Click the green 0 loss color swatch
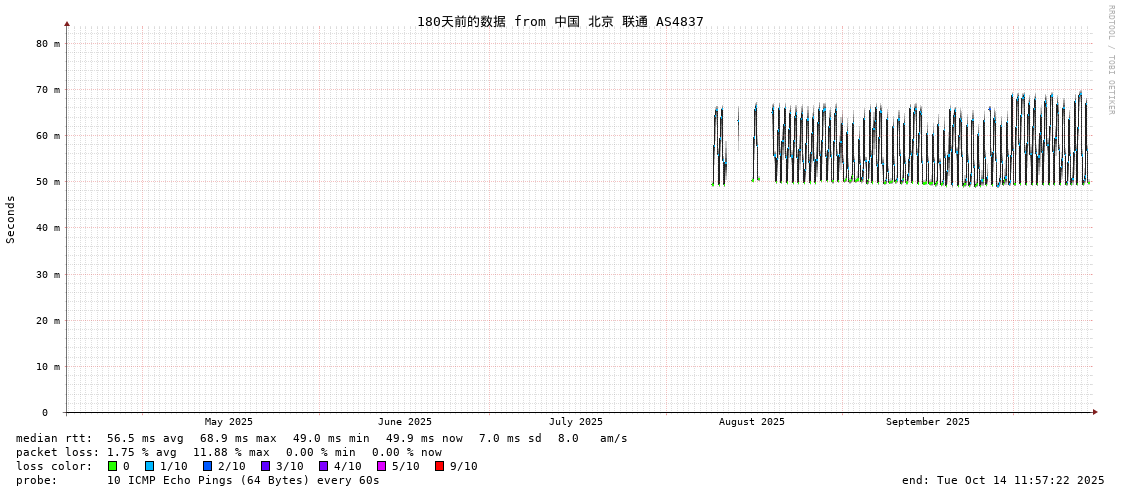 point(113,466)
